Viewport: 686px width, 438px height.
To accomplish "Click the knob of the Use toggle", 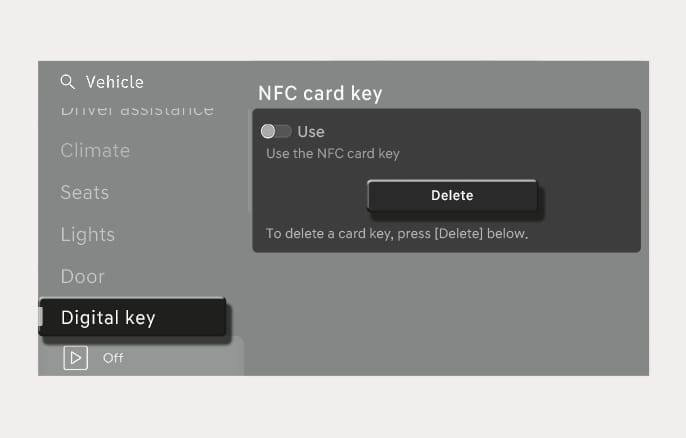I will click(x=268, y=131).
